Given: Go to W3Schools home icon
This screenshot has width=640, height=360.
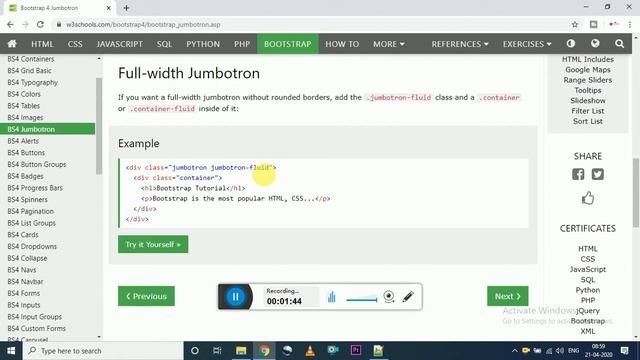Looking at the screenshot, I should 12,44.
